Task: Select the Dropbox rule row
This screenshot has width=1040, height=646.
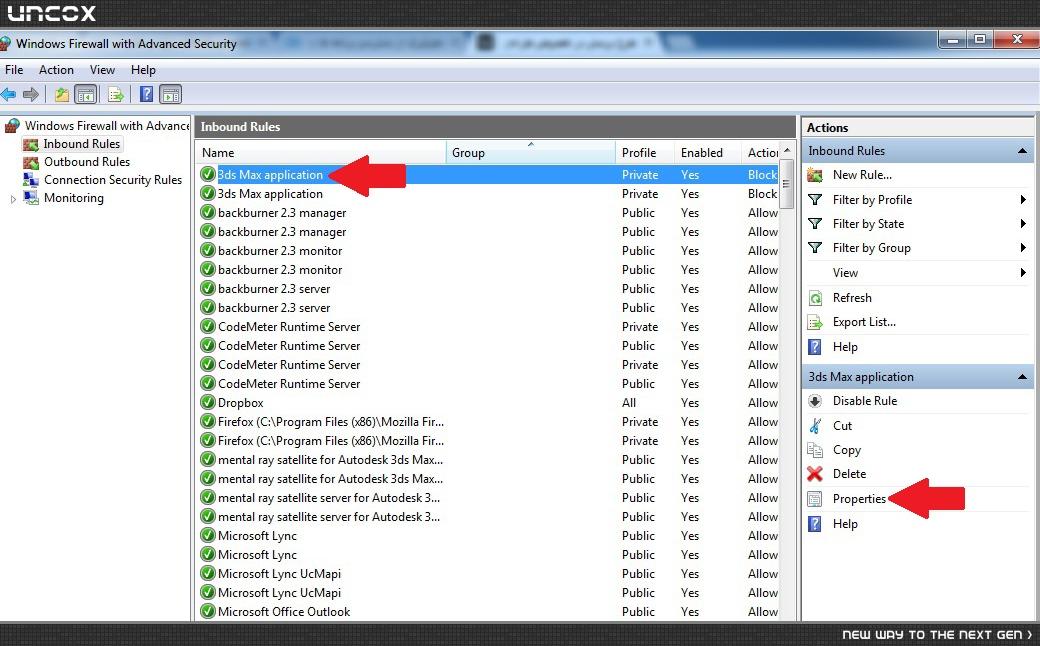Action: (488, 403)
